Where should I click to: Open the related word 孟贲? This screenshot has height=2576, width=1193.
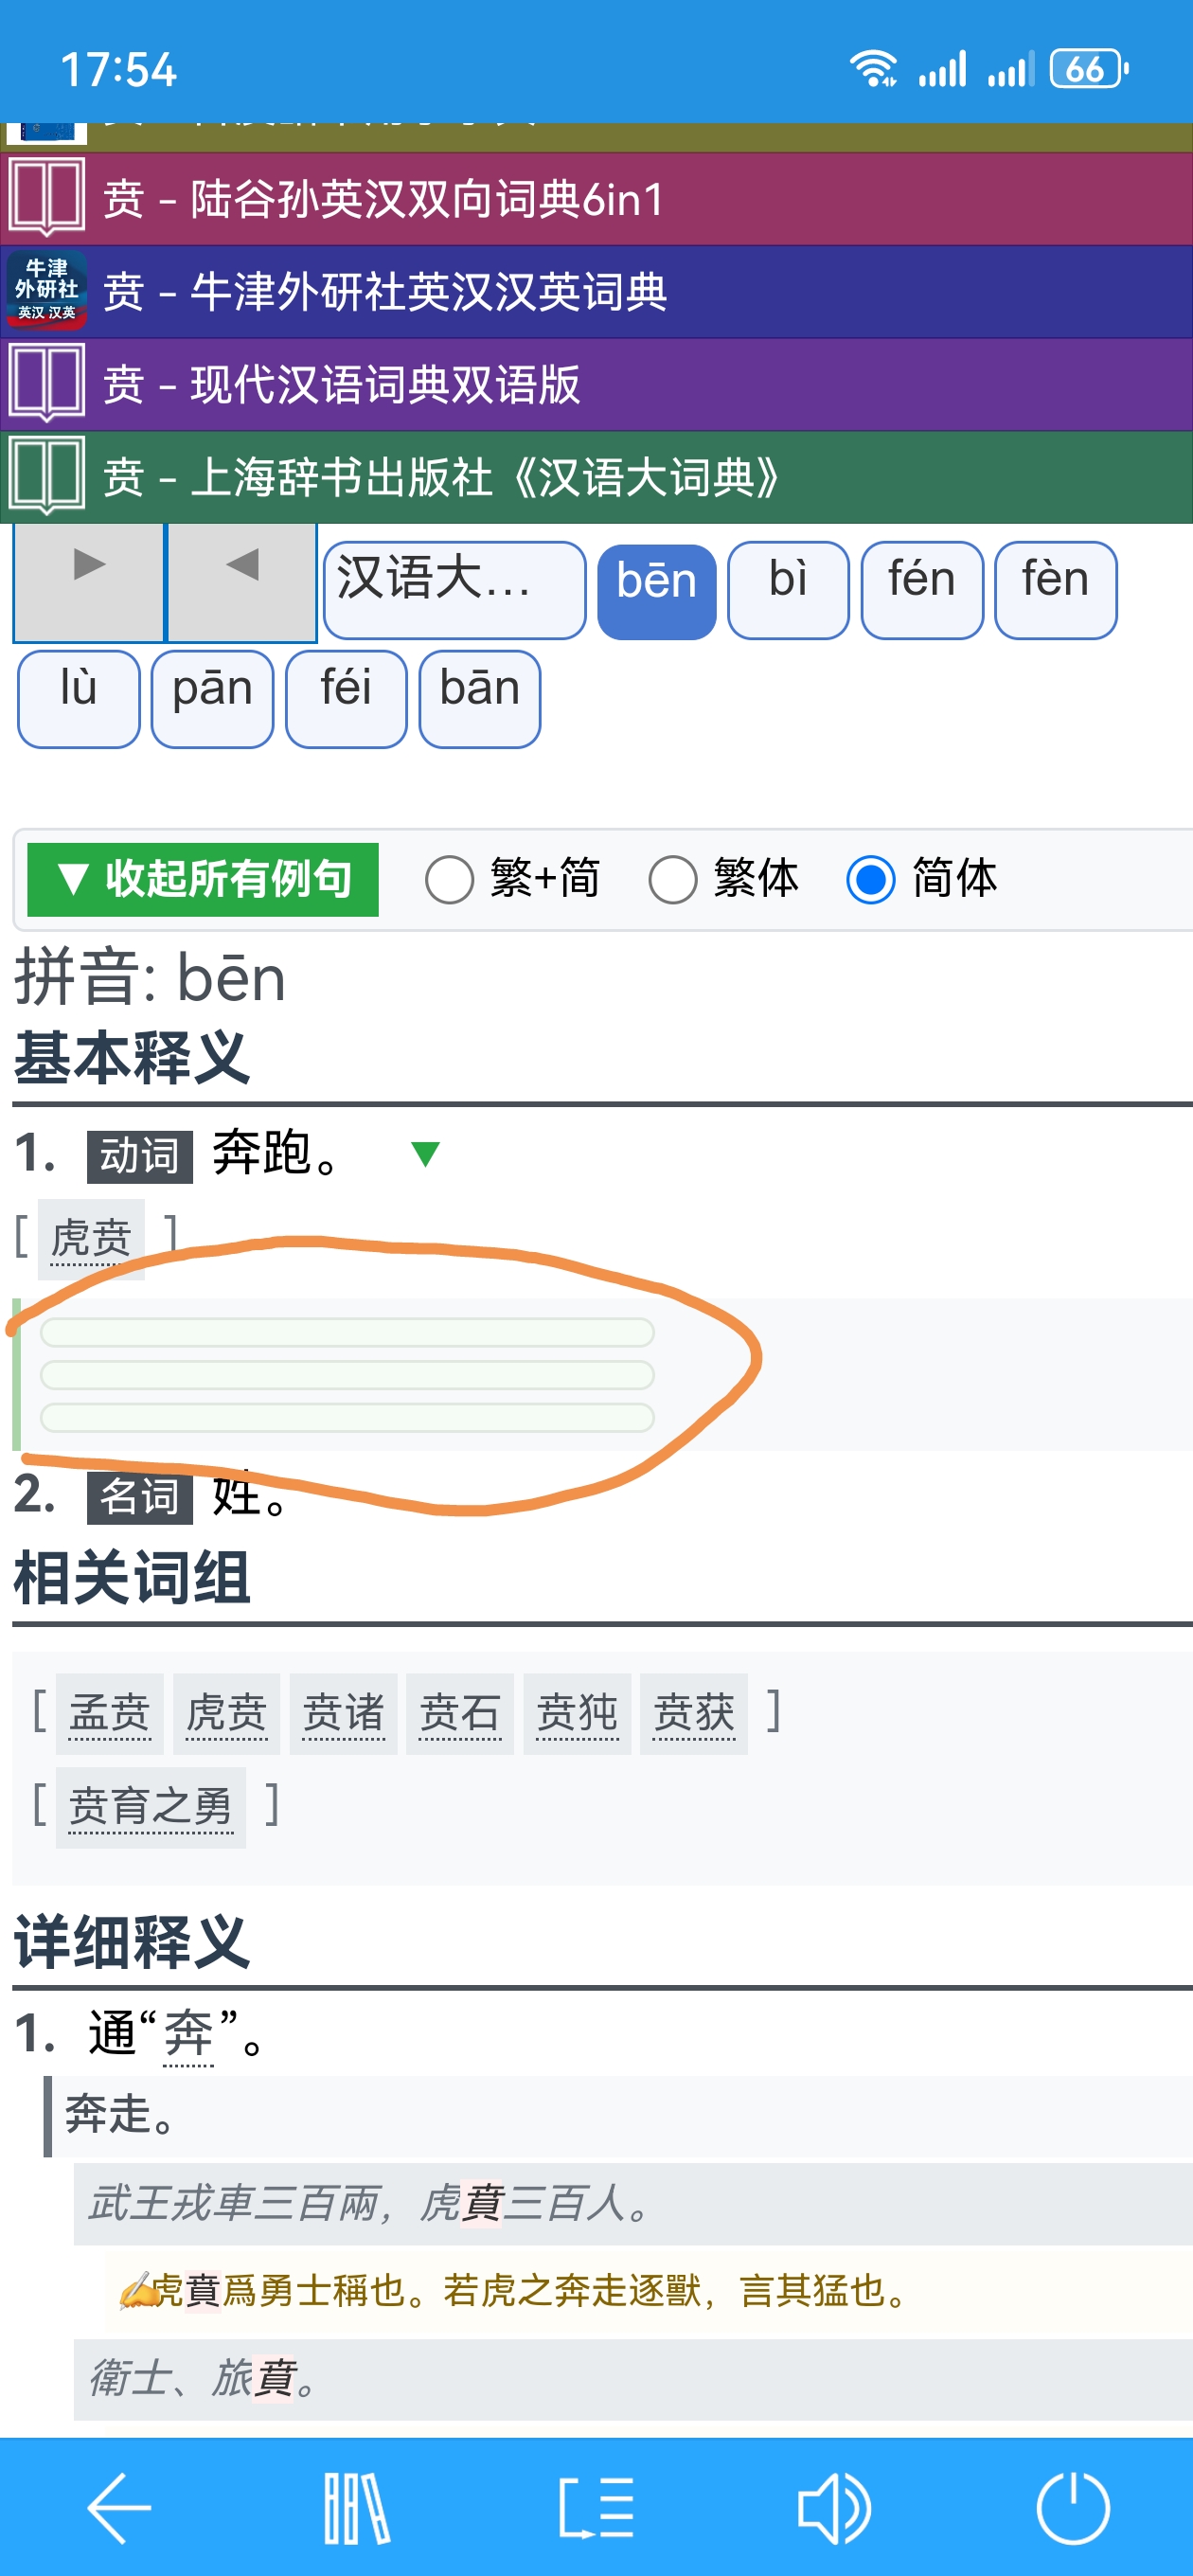109,1713
